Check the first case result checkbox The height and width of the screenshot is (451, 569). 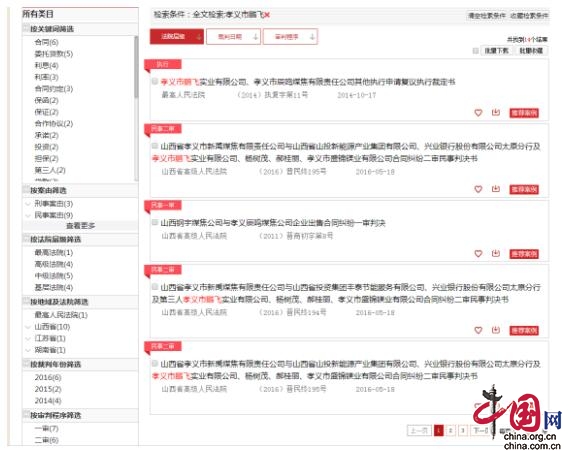pos(155,81)
